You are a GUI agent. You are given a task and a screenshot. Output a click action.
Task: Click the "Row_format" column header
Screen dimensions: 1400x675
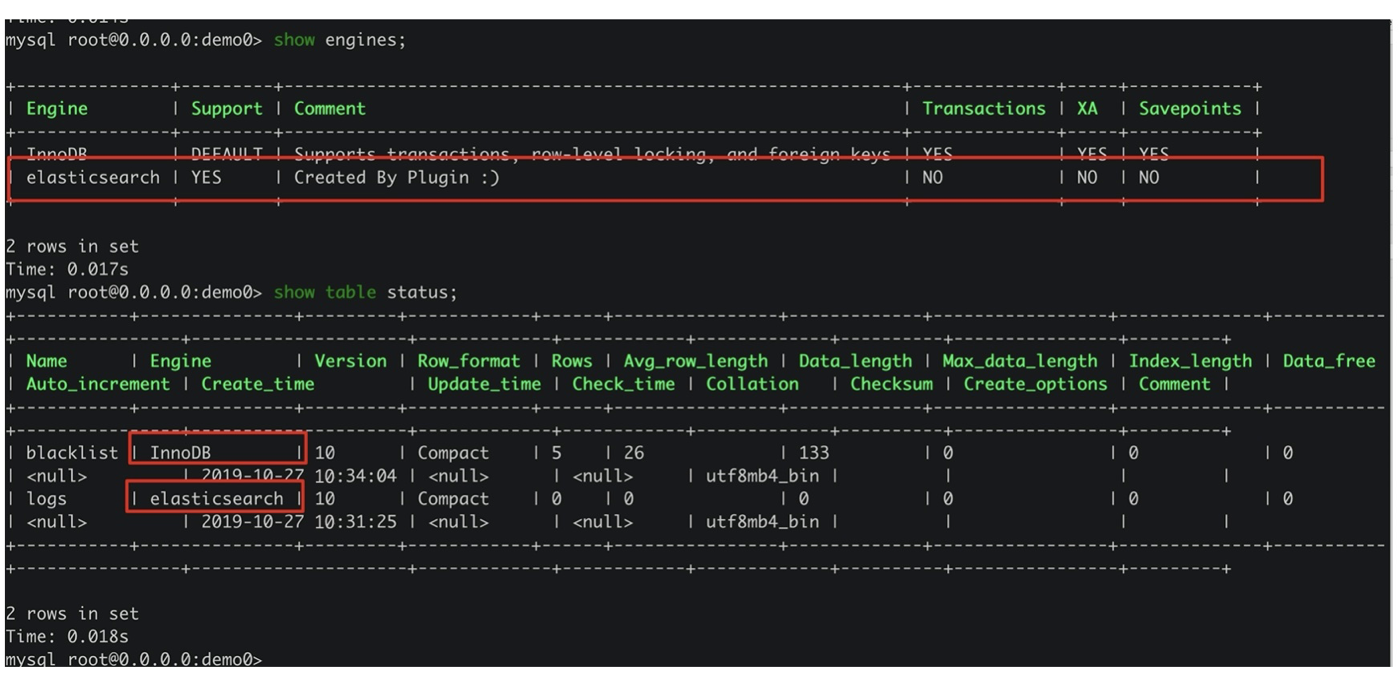click(469, 361)
